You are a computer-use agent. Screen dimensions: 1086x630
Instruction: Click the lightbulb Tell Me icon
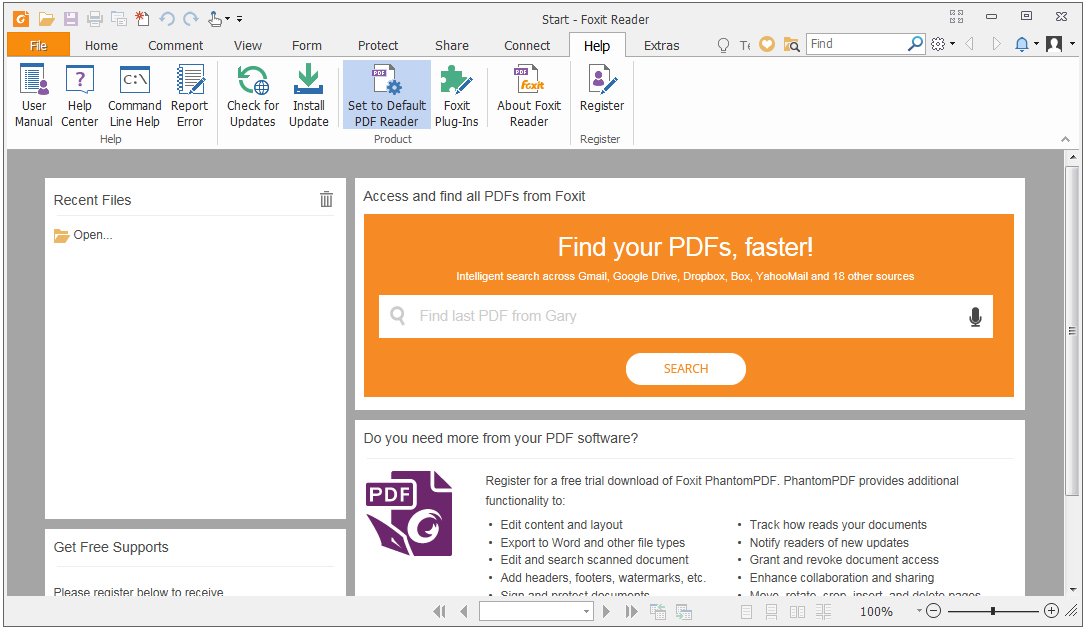[723, 45]
